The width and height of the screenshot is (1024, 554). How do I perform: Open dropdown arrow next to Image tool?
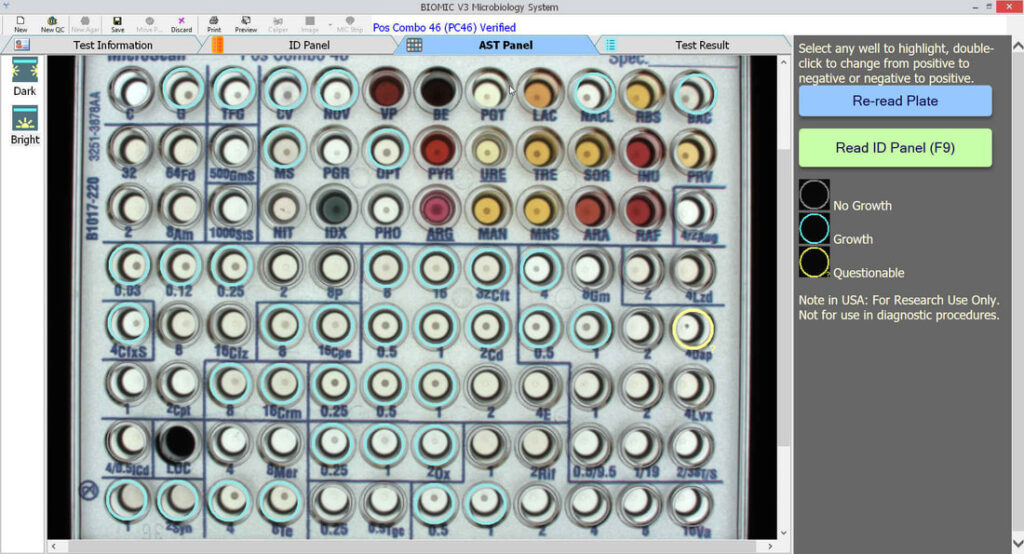click(x=329, y=25)
